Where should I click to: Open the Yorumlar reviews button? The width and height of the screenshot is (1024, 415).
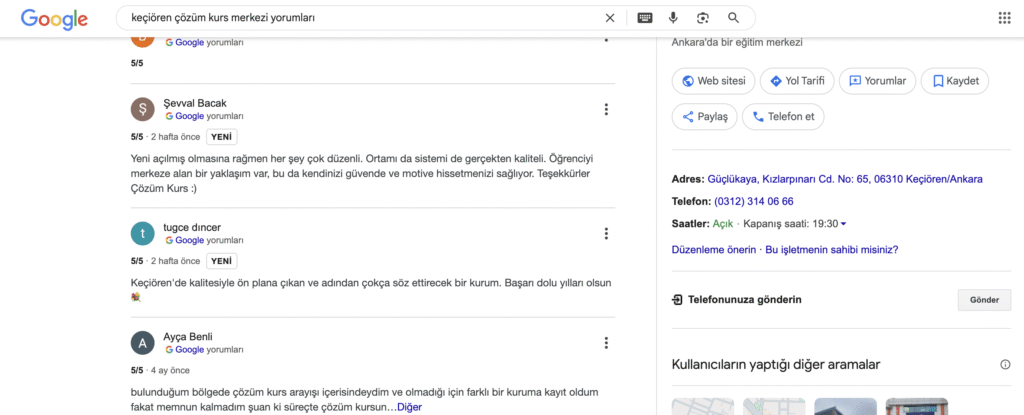point(877,81)
